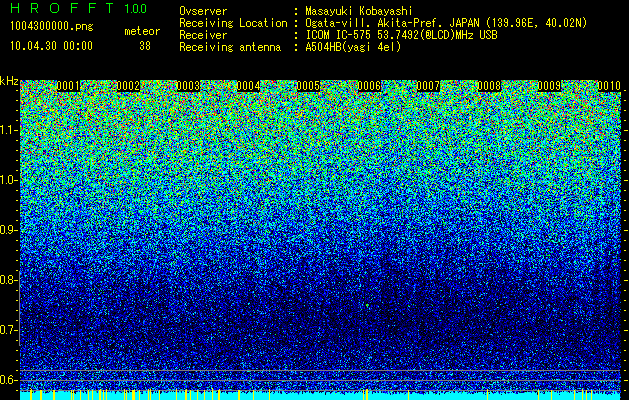Screen dimensions: 629x400
Task: Click the 0010 minute marker
Action: point(609,86)
